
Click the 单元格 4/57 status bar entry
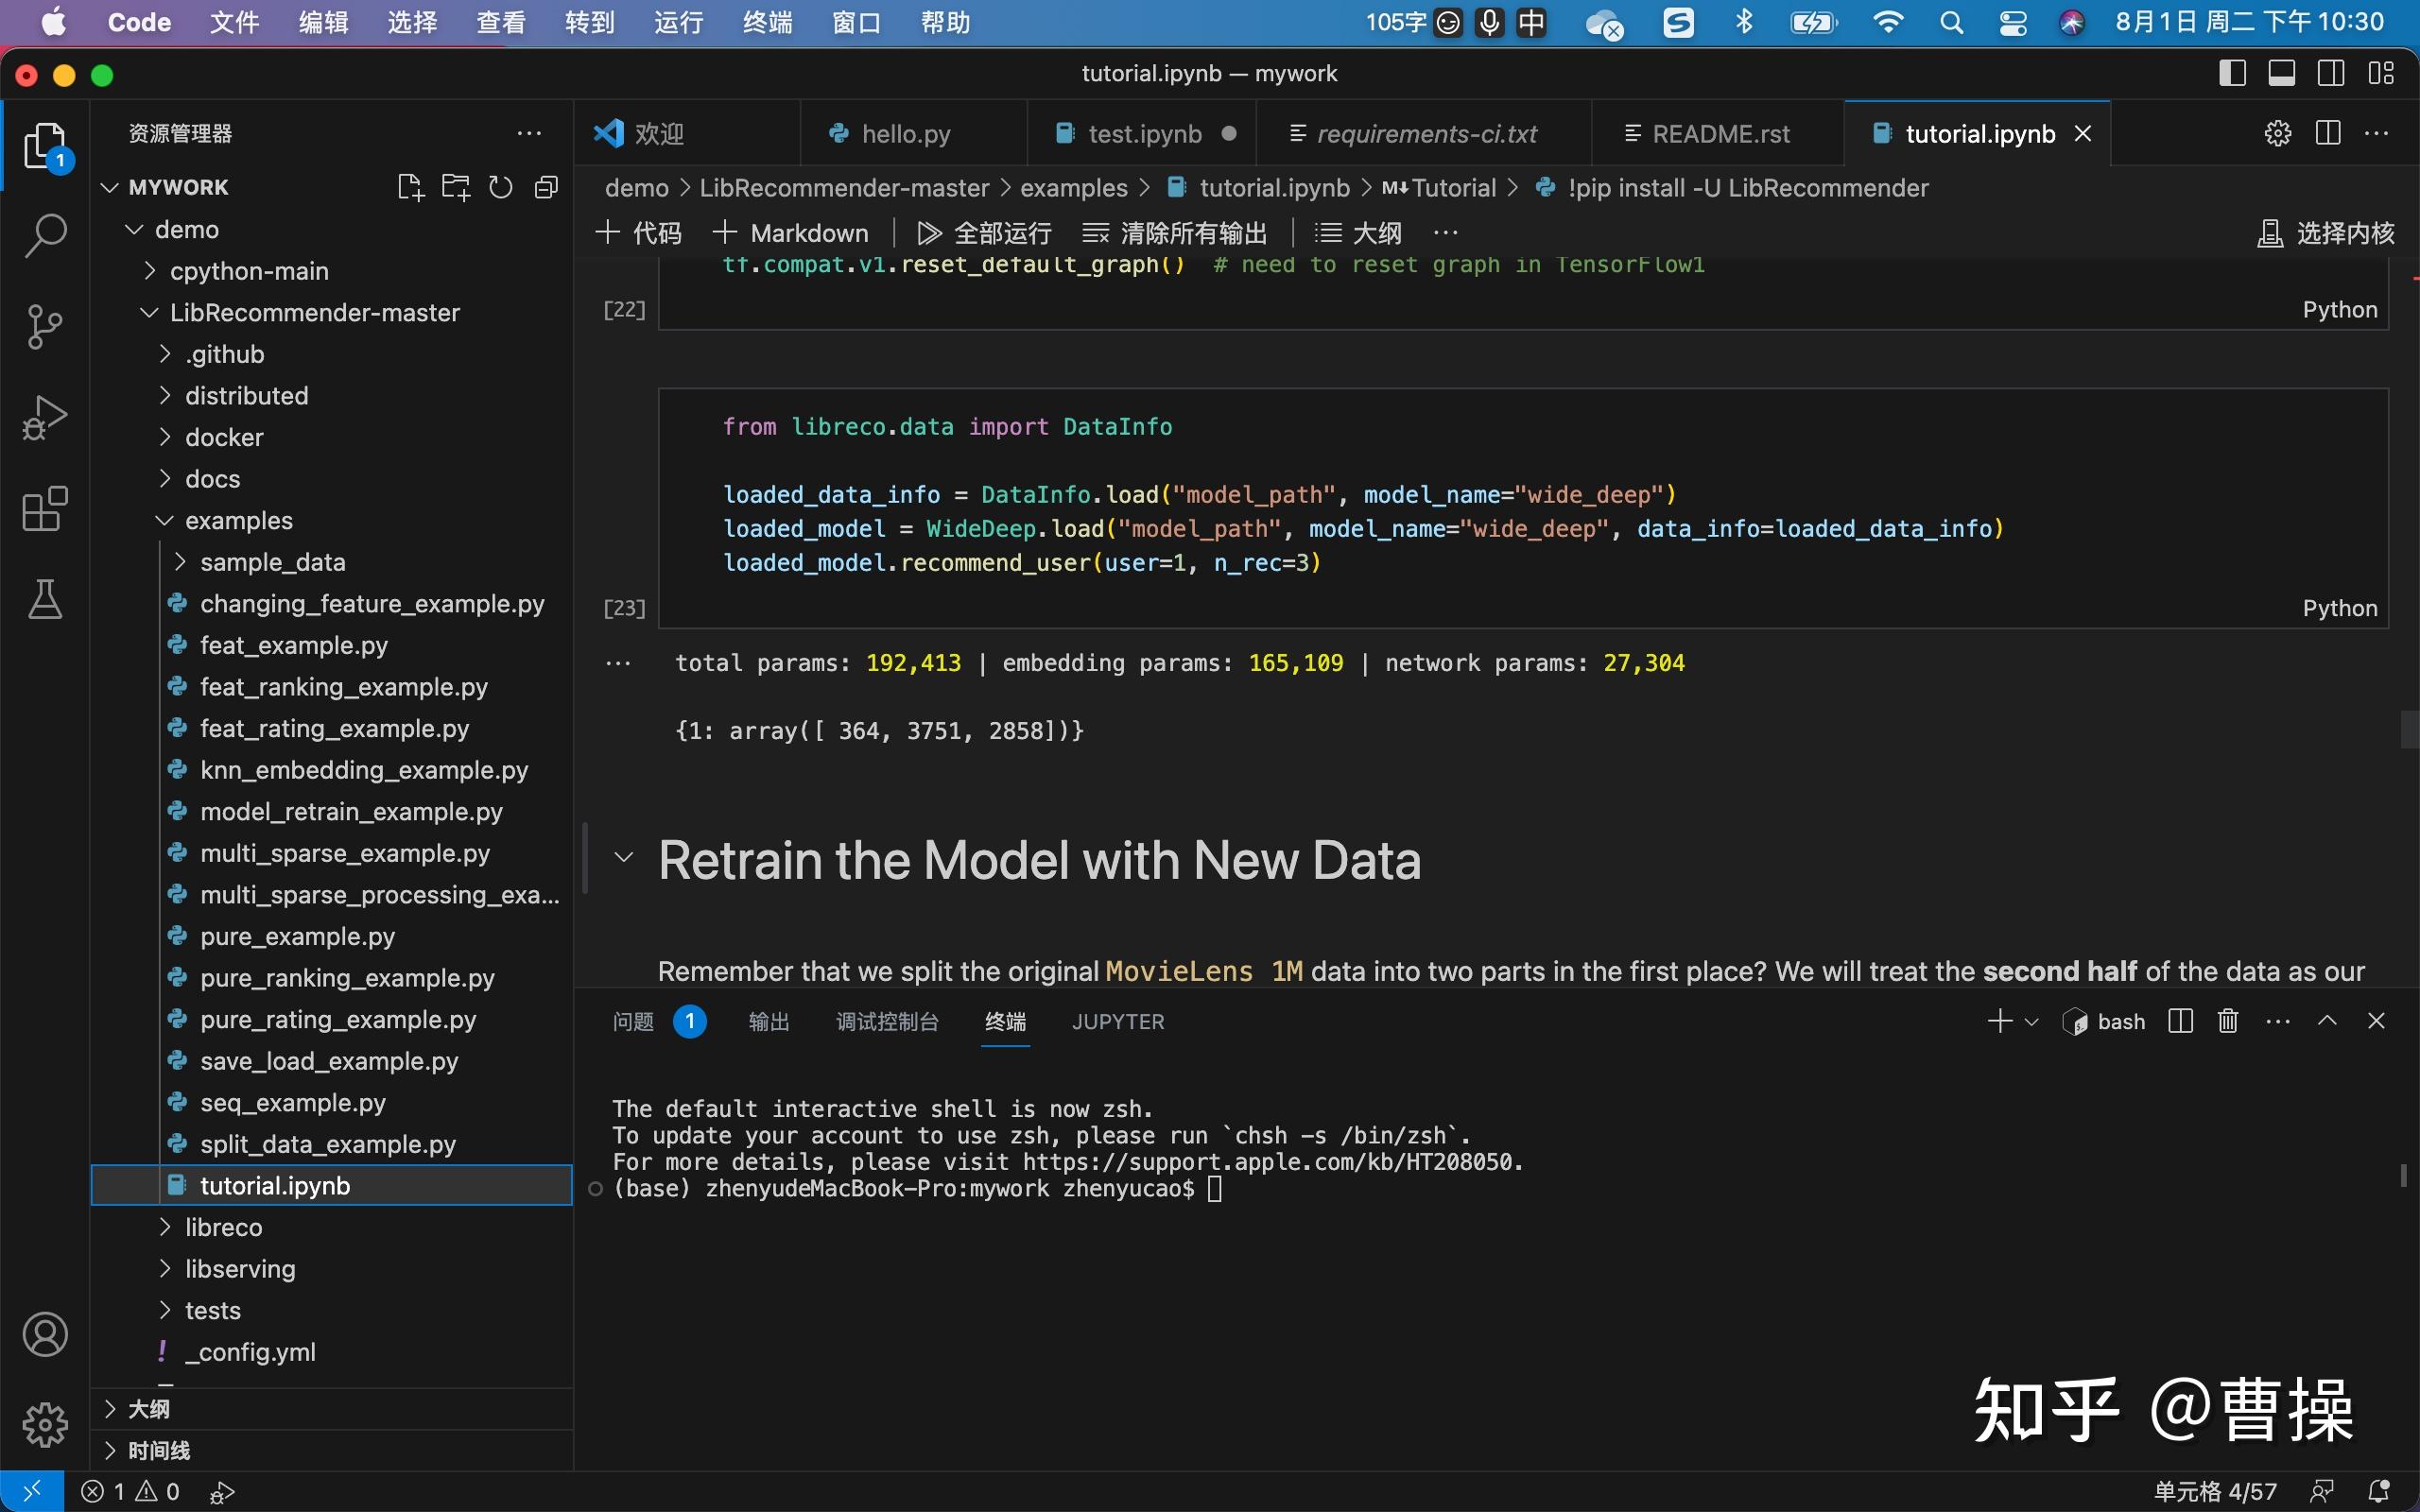pos(2214,1491)
